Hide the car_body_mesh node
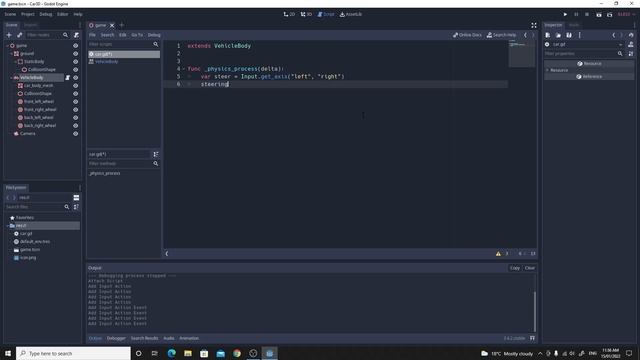This screenshot has width=640, height=360. 76,86
